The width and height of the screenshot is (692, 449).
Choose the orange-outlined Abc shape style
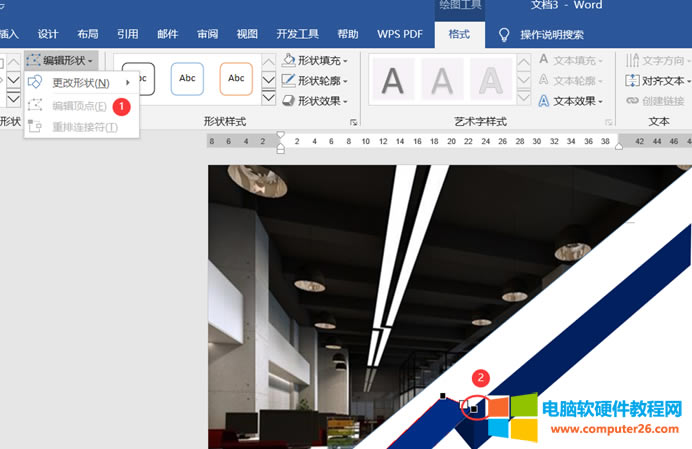coord(236,78)
